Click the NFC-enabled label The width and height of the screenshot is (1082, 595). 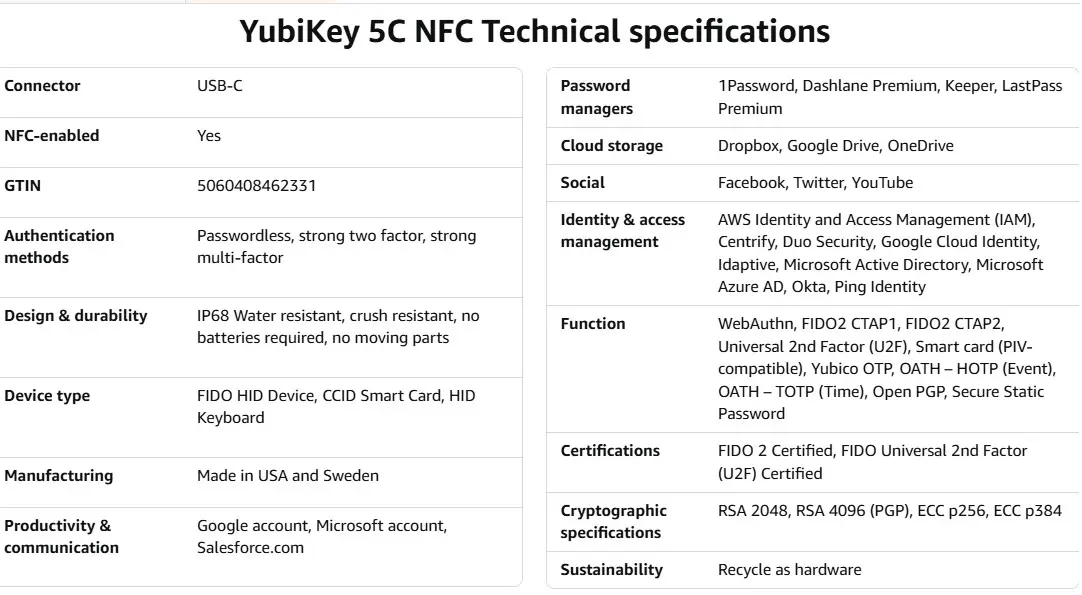[52, 136]
